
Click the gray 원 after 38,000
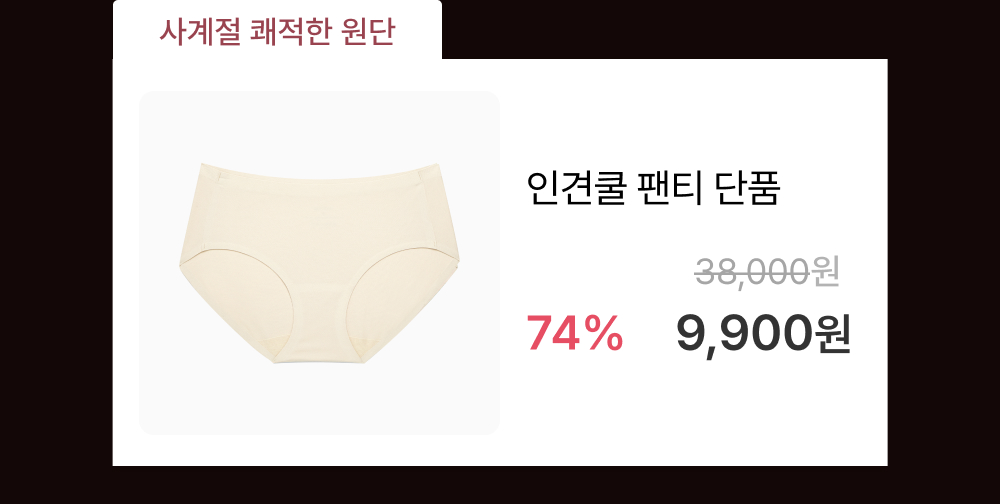[826, 272]
